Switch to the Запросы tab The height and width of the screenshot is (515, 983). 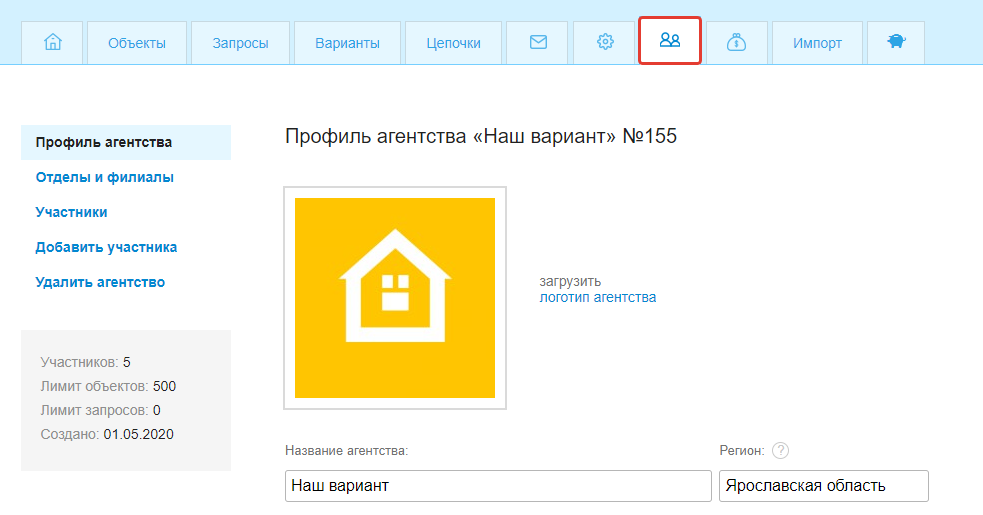[241, 43]
